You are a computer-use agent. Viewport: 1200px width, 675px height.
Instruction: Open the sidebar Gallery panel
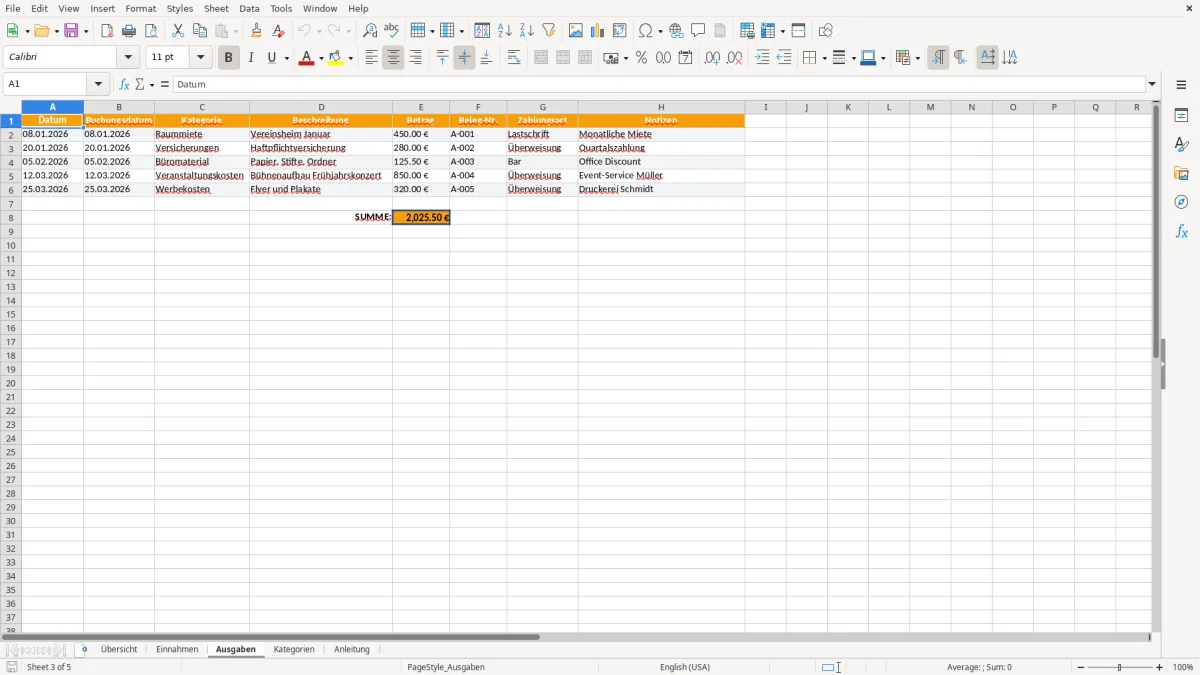click(1181, 173)
